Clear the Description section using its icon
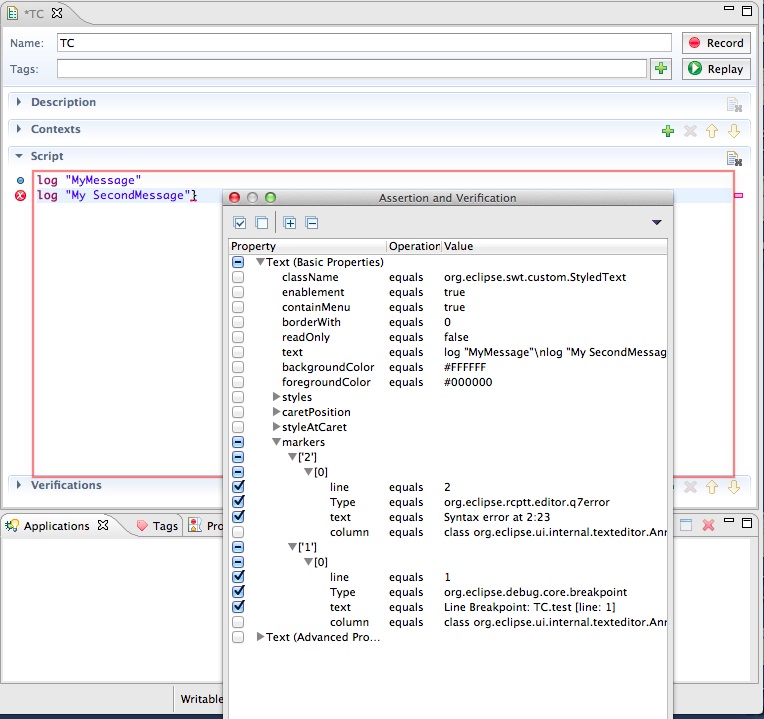This screenshot has width=764, height=719. click(x=734, y=104)
